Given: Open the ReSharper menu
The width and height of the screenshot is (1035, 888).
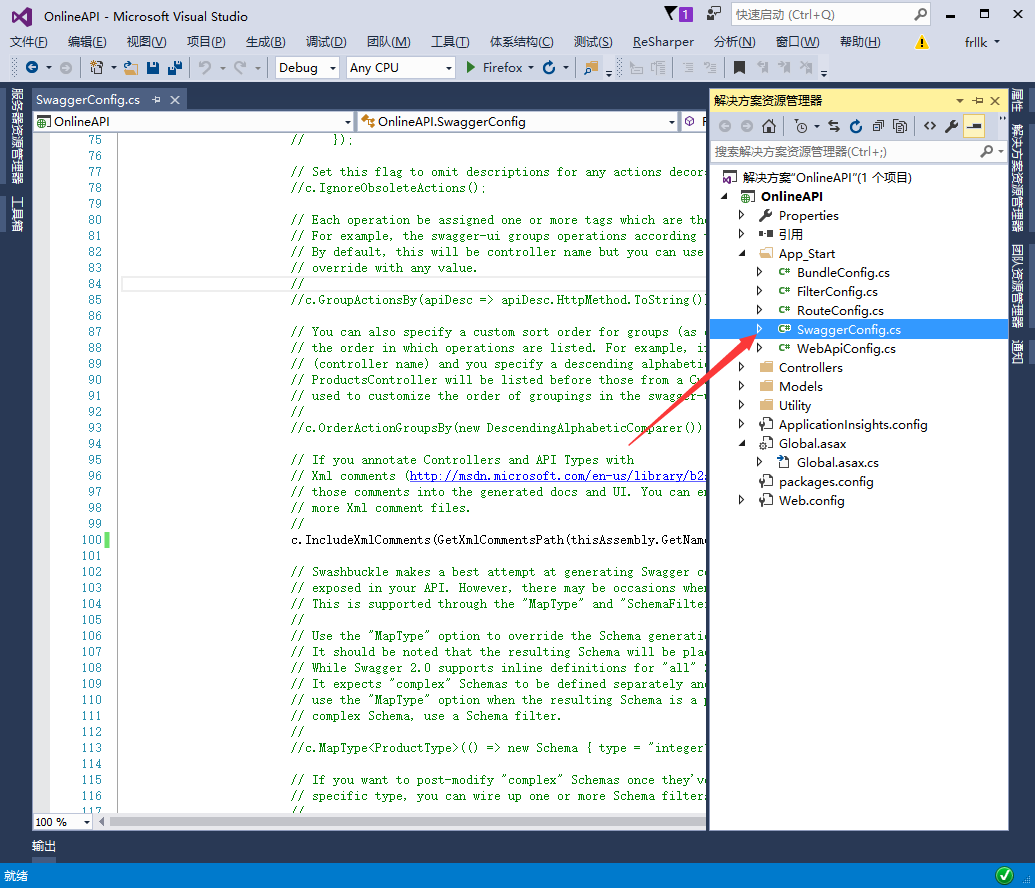Looking at the screenshot, I should point(662,41).
